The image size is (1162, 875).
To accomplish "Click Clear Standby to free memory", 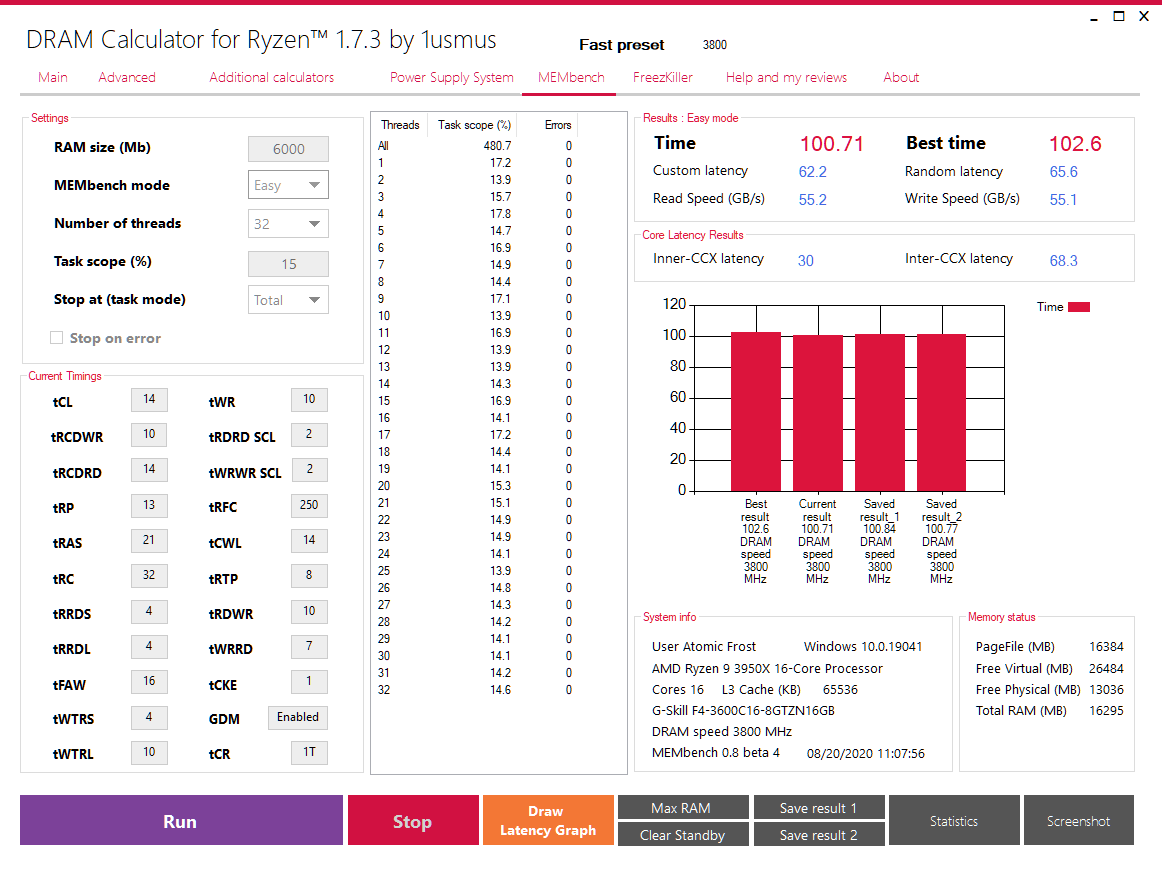I will coord(683,834).
